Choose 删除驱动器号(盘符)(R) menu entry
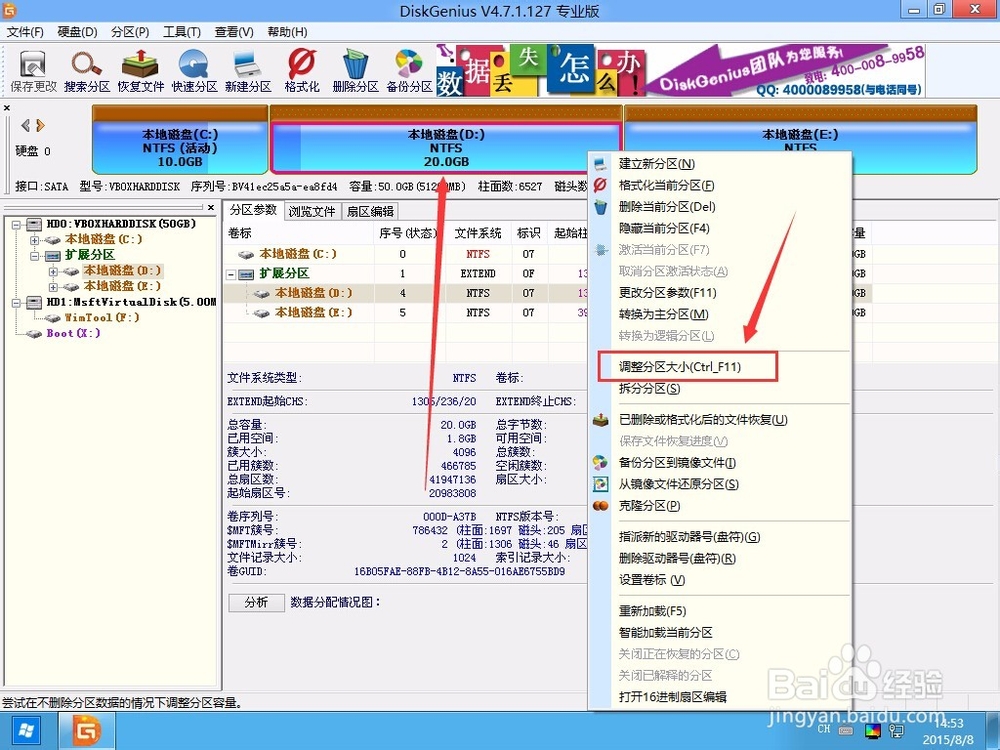 [x=719, y=559]
